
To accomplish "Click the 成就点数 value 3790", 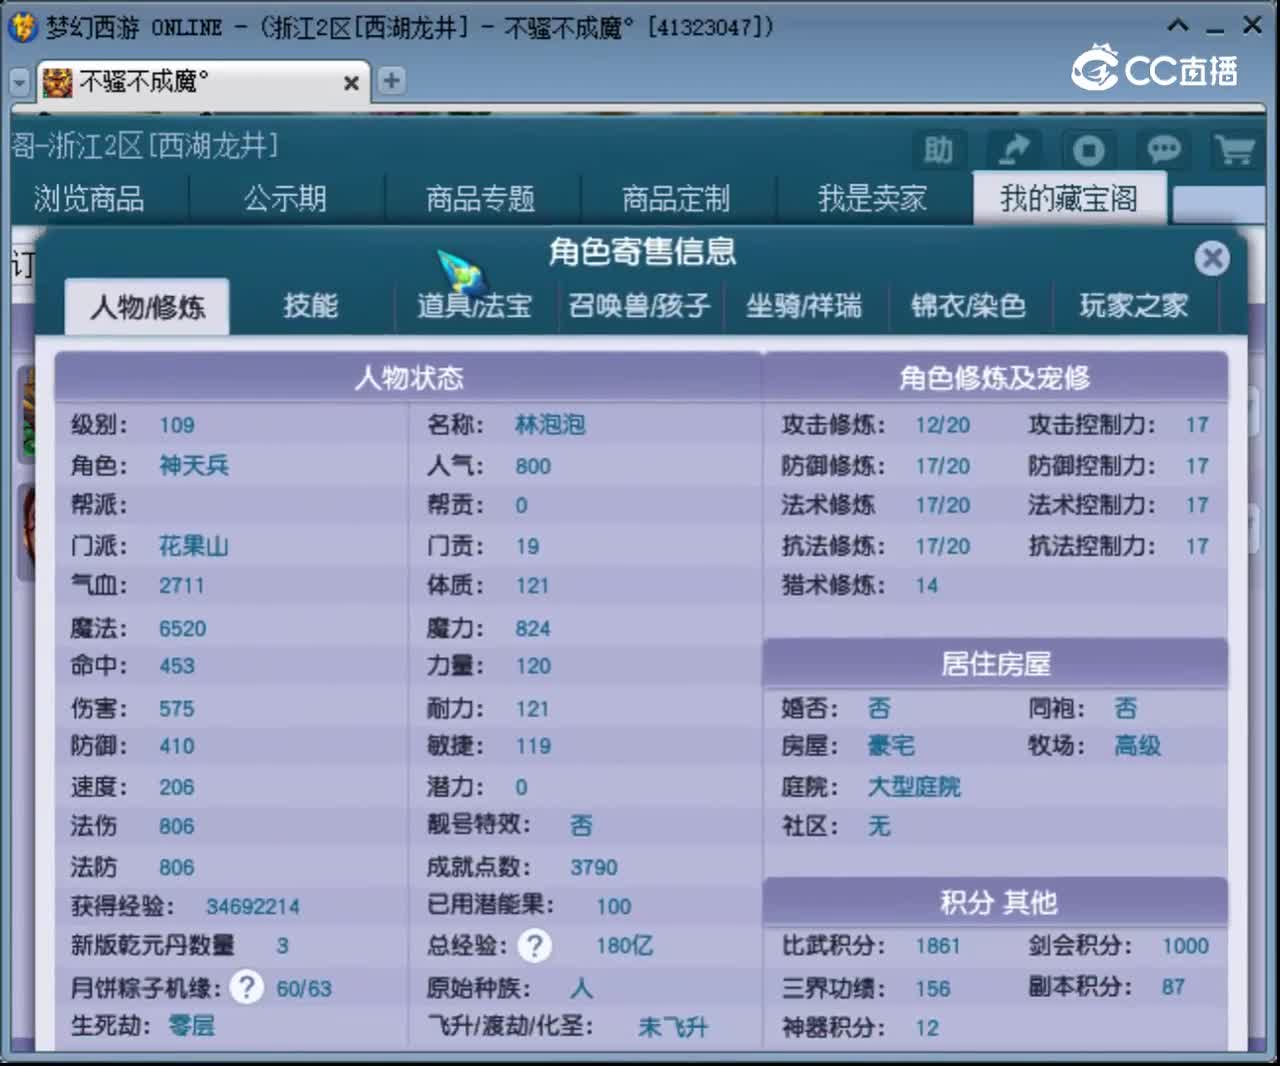I will tap(593, 867).
